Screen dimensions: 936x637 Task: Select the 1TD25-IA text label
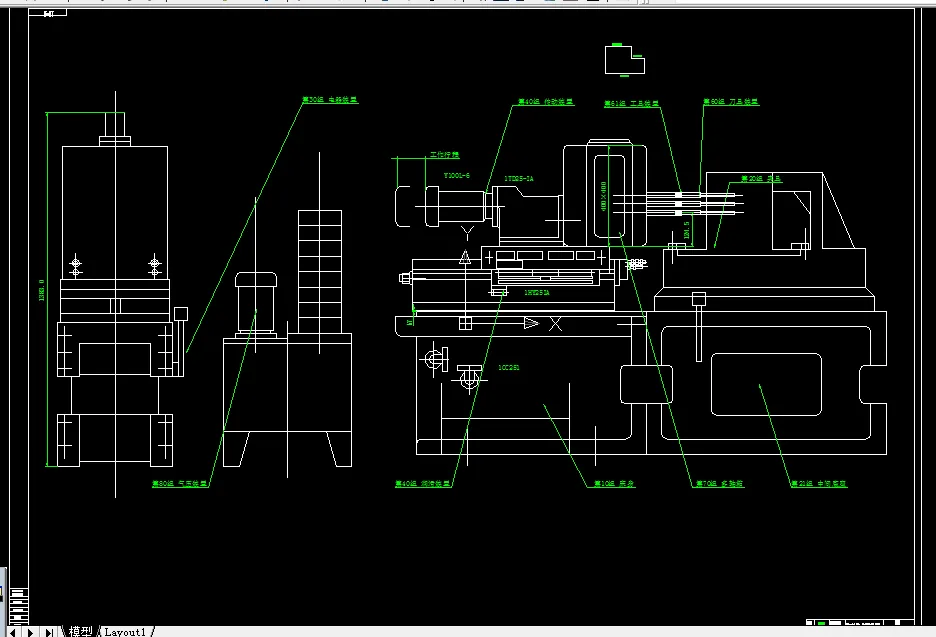pyautogui.click(x=519, y=179)
